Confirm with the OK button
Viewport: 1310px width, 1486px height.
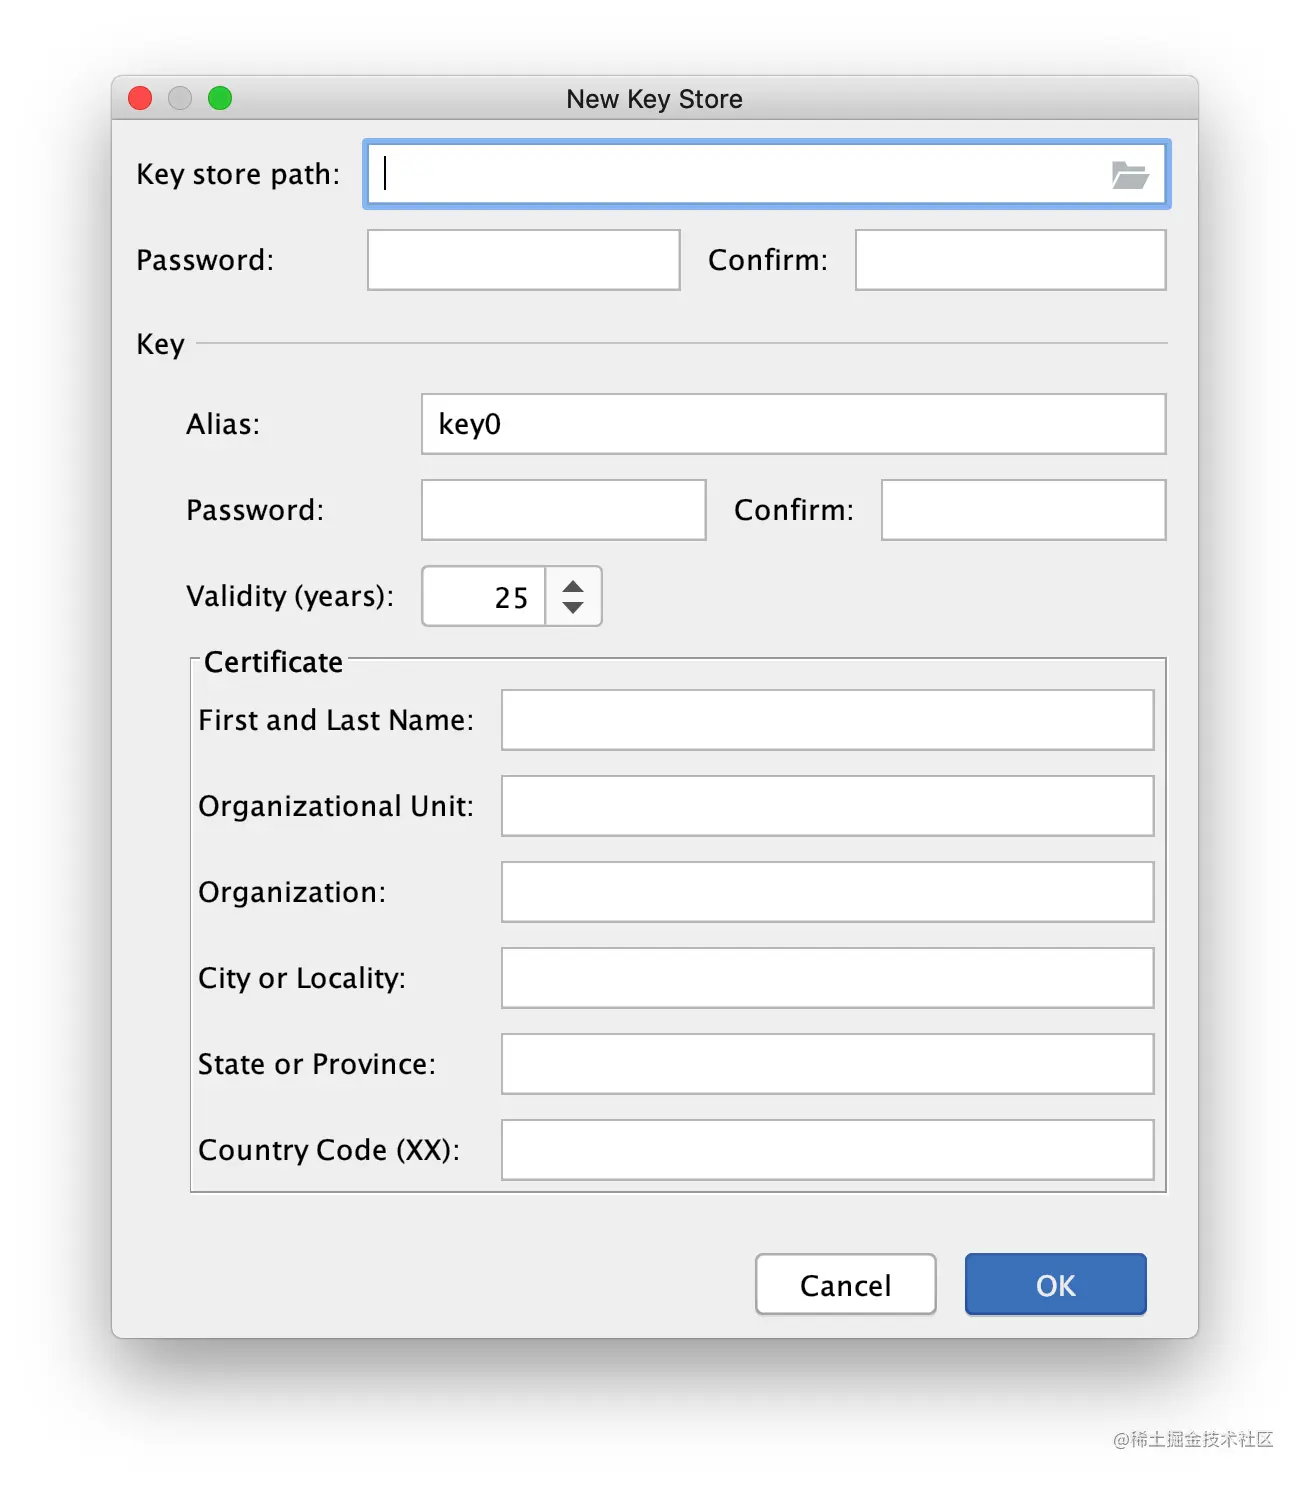pyautogui.click(x=1055, y=1285)
